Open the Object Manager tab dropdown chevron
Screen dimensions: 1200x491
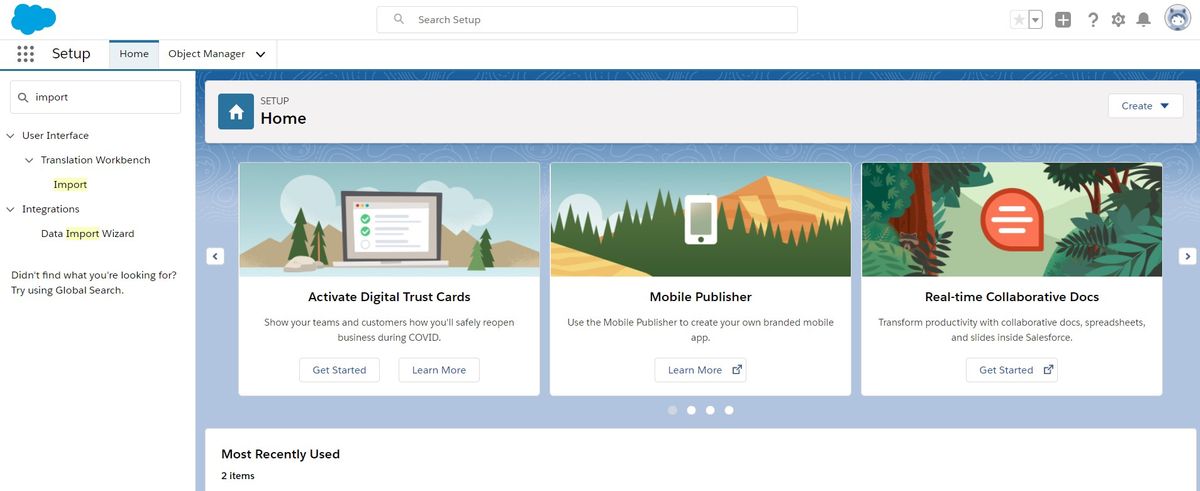[x=260, y=54]
